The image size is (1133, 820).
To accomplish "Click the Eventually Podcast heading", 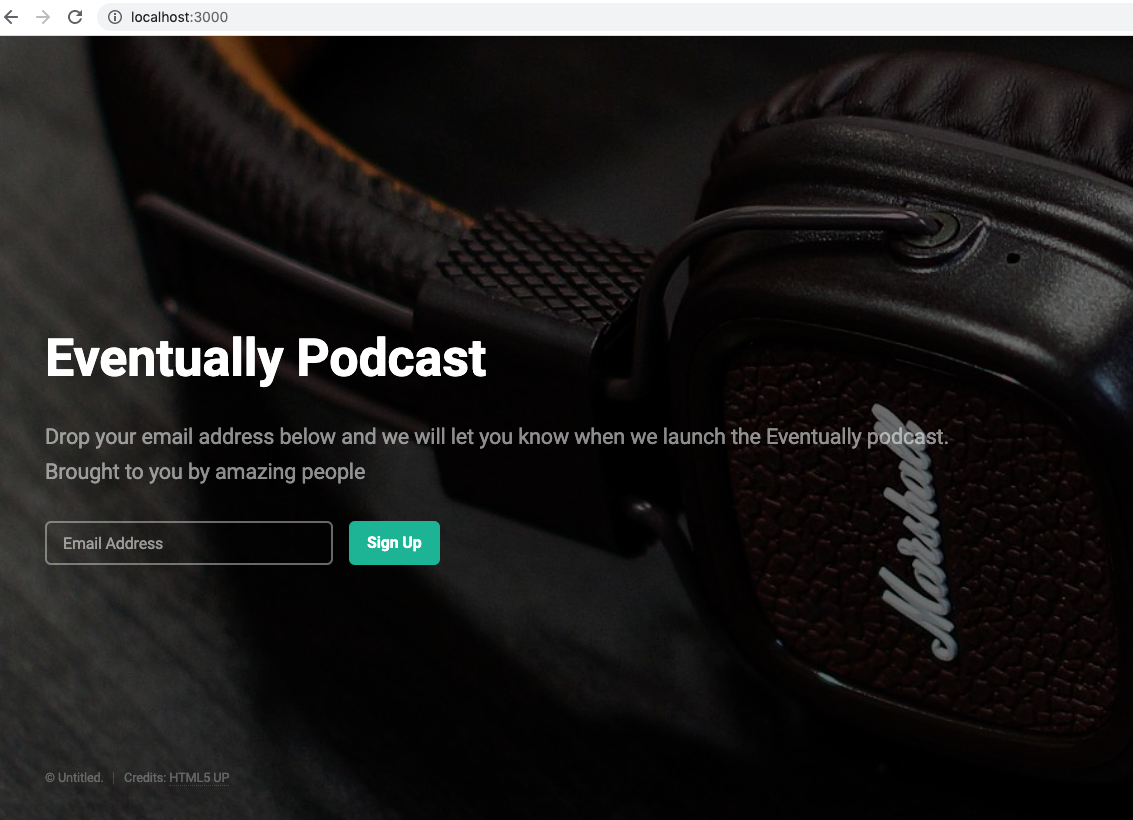I will [265, 358].
